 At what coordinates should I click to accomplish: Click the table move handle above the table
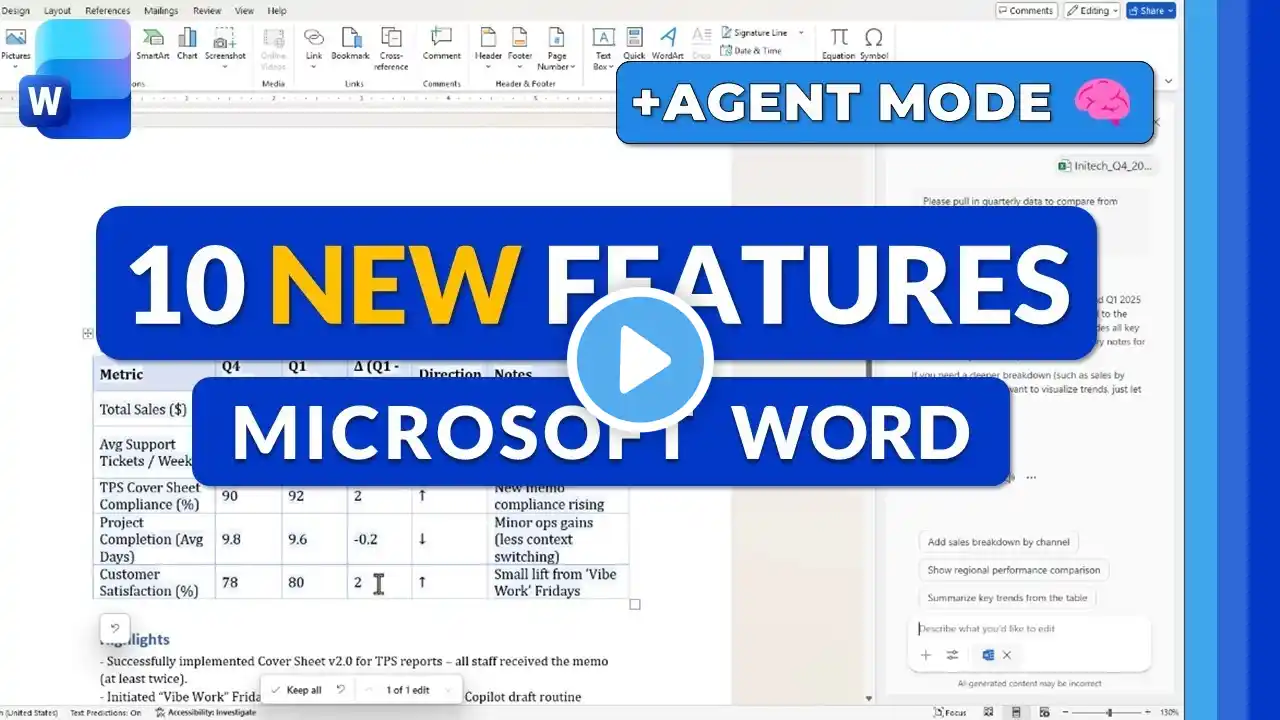88,333
